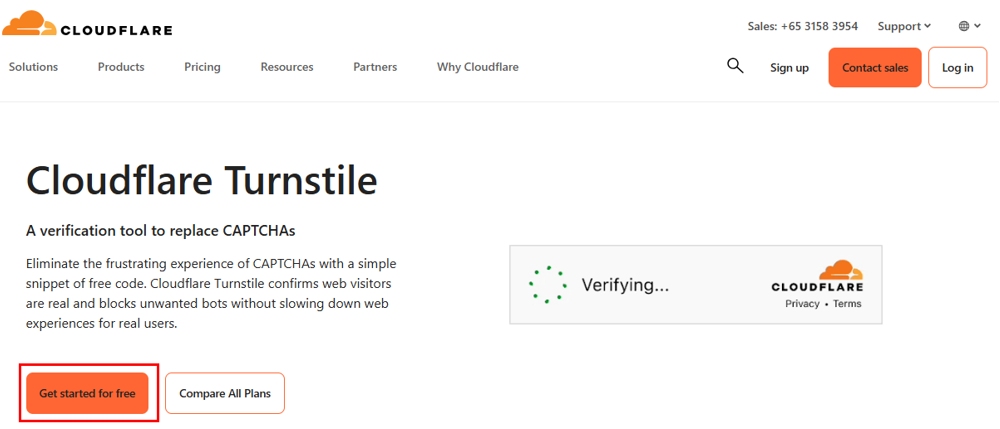
Task: Open the Why Cloudflare menu
Action: 478,67
